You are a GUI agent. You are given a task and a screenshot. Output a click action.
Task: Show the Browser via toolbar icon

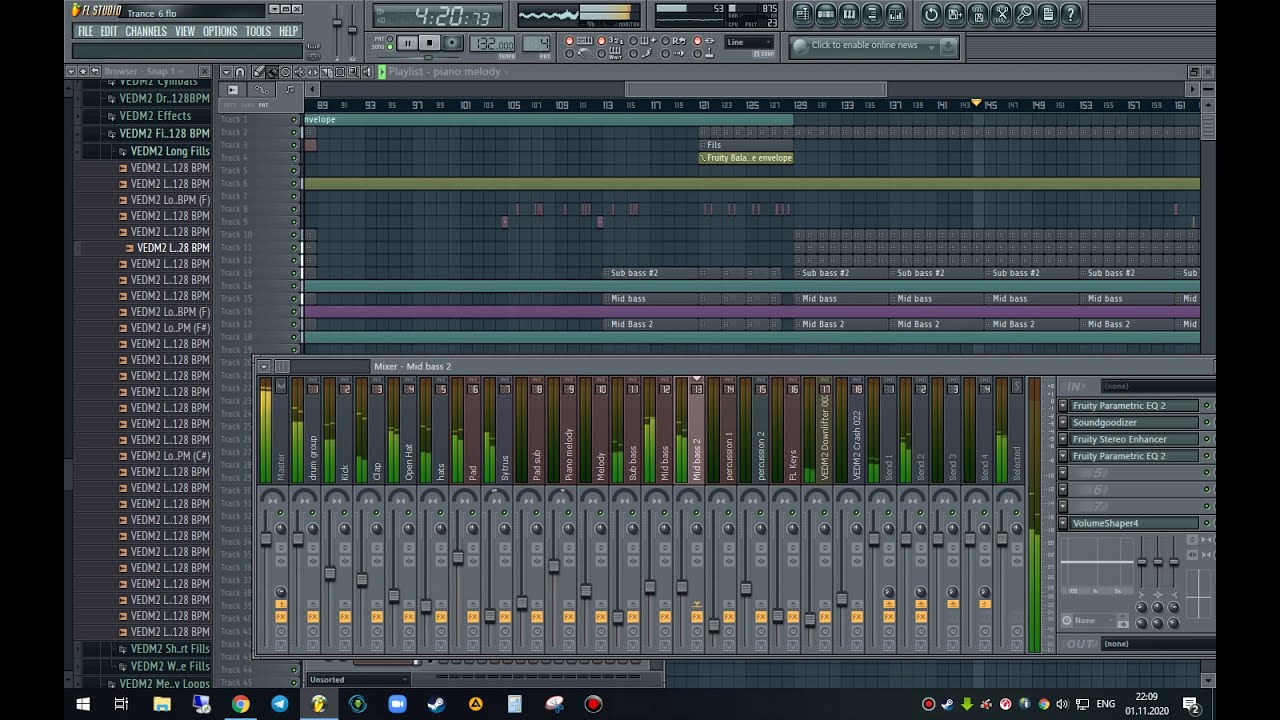tap(872, 14)
